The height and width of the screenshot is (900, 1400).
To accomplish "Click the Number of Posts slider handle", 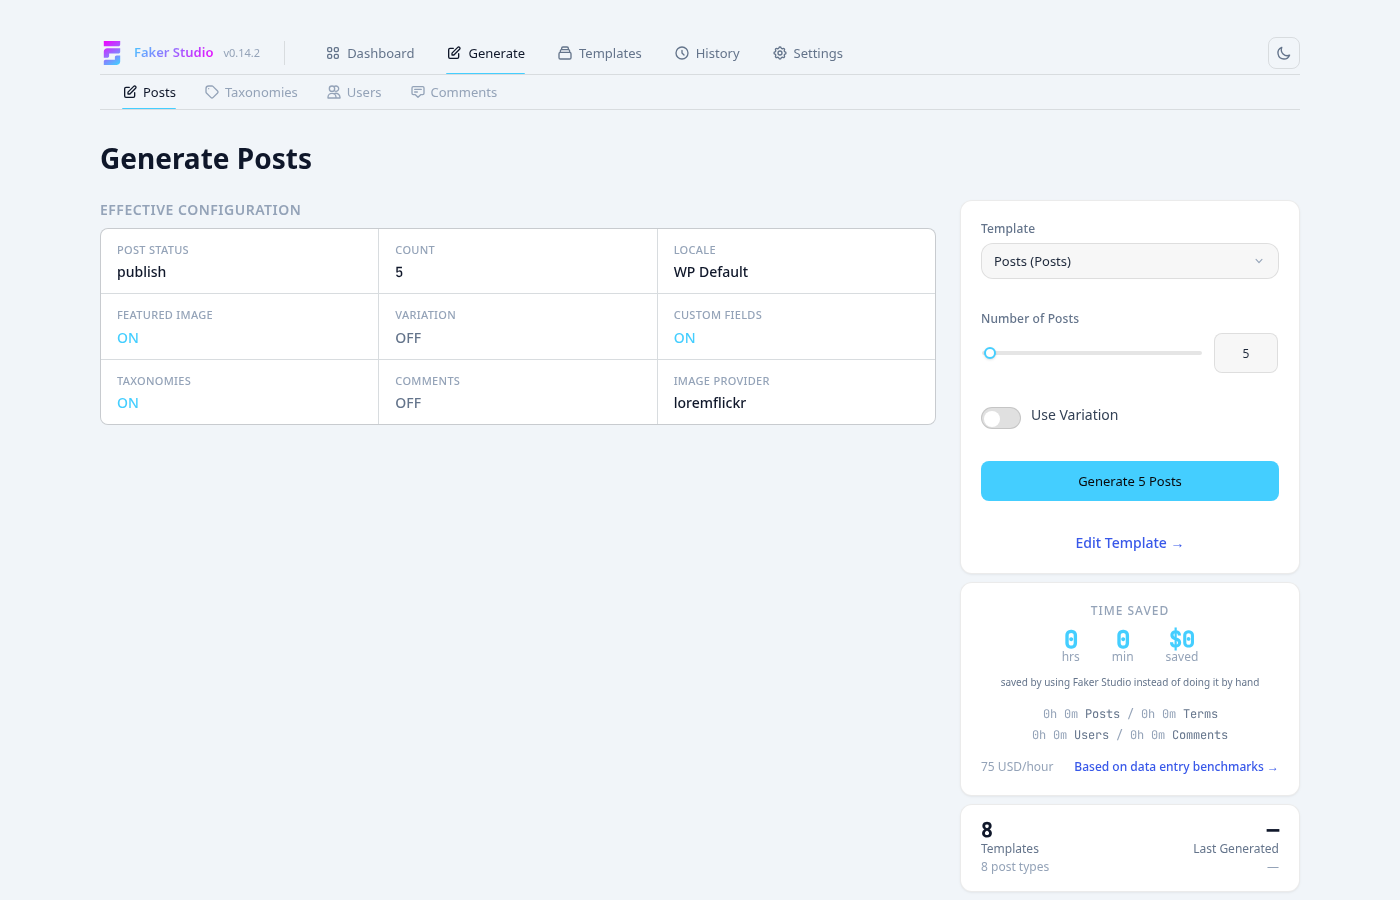I will [990, 353].
